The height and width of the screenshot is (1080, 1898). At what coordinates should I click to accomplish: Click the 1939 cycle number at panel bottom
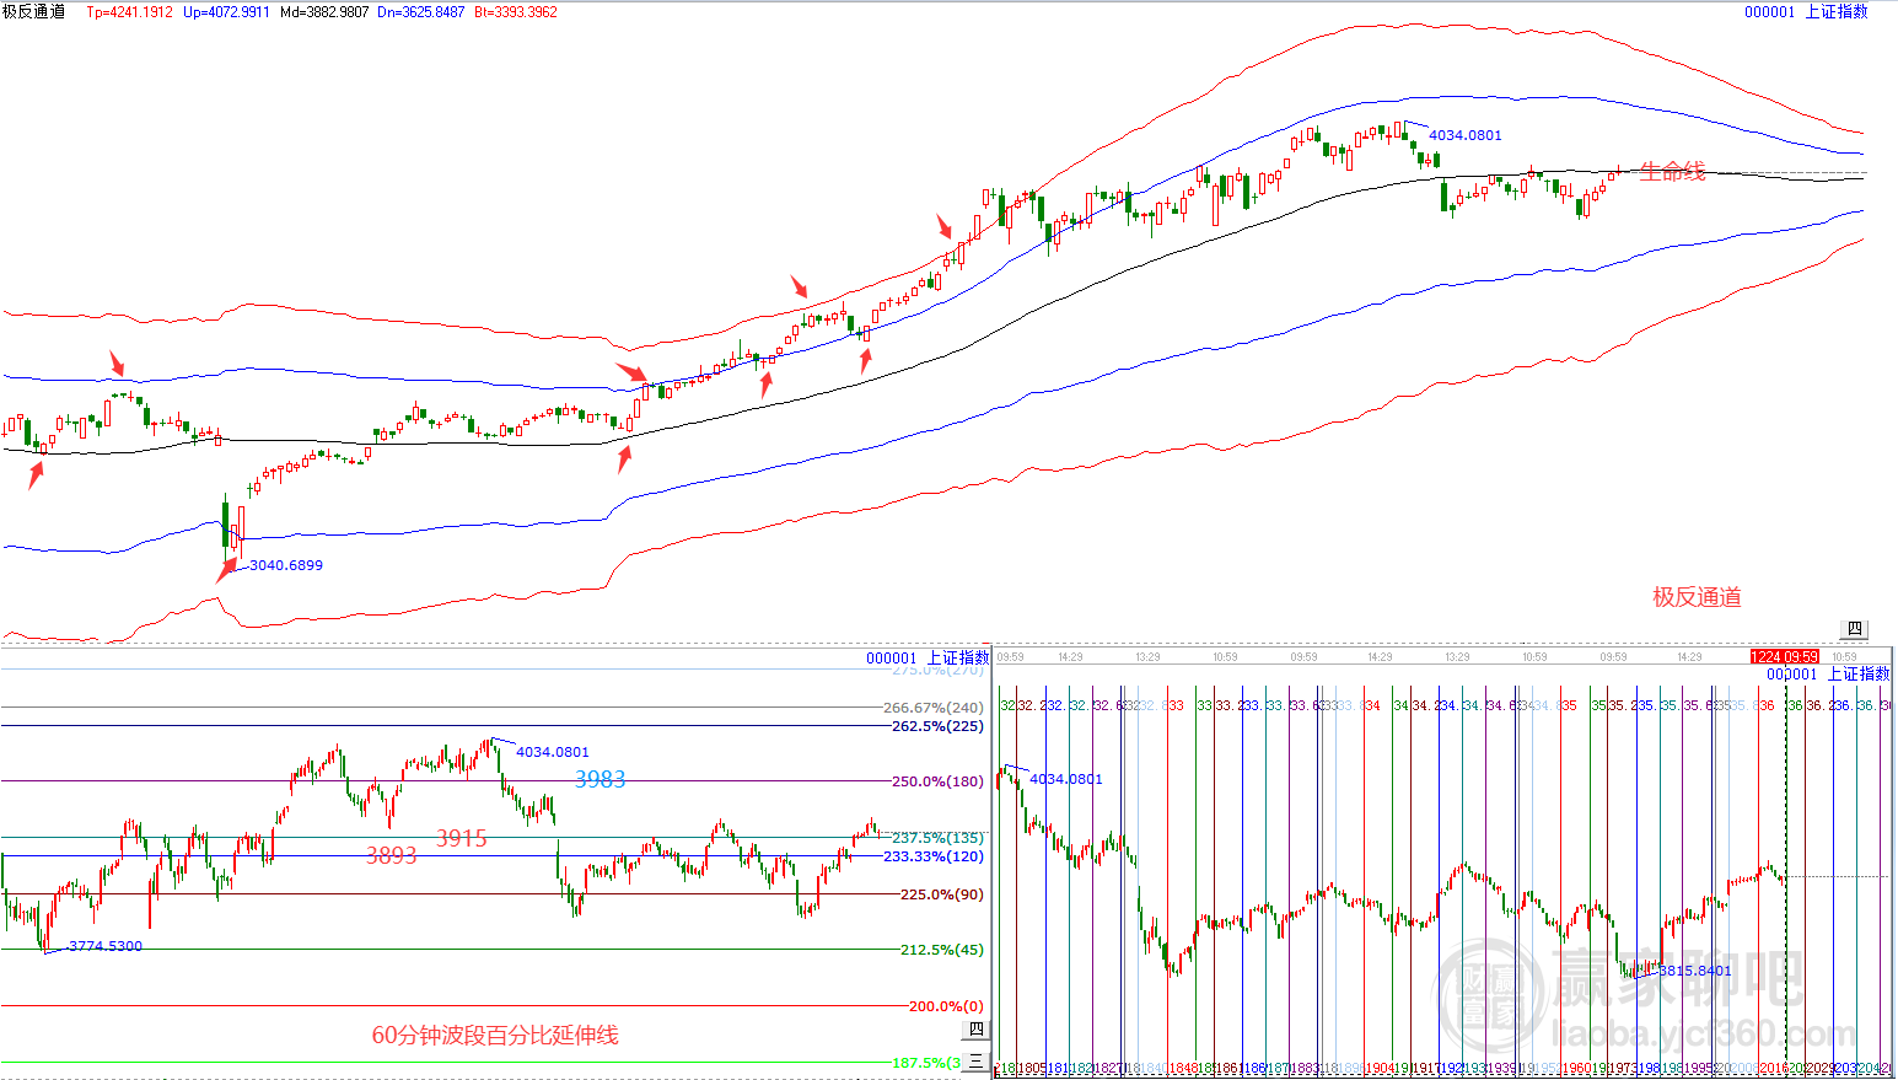point(1502,1069)
